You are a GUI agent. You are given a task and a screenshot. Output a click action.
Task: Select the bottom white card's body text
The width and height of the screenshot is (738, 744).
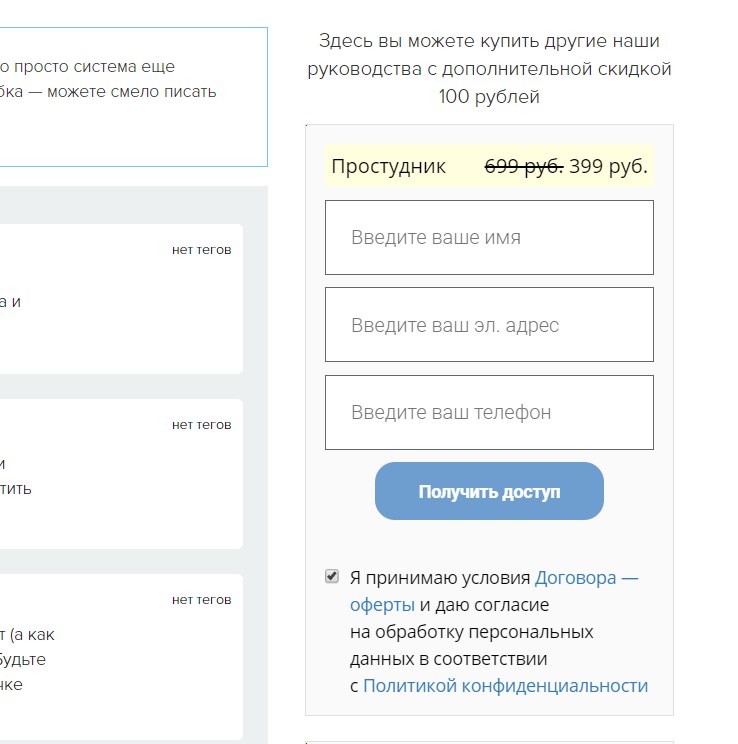point(22,659)
